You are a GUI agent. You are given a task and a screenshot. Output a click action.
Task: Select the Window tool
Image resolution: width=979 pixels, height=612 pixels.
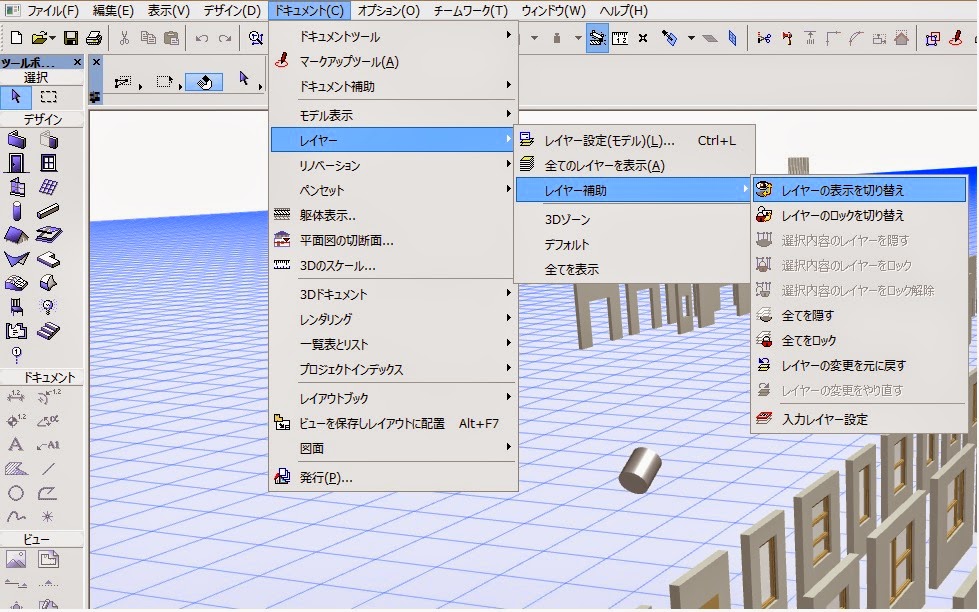click(48, 163)
